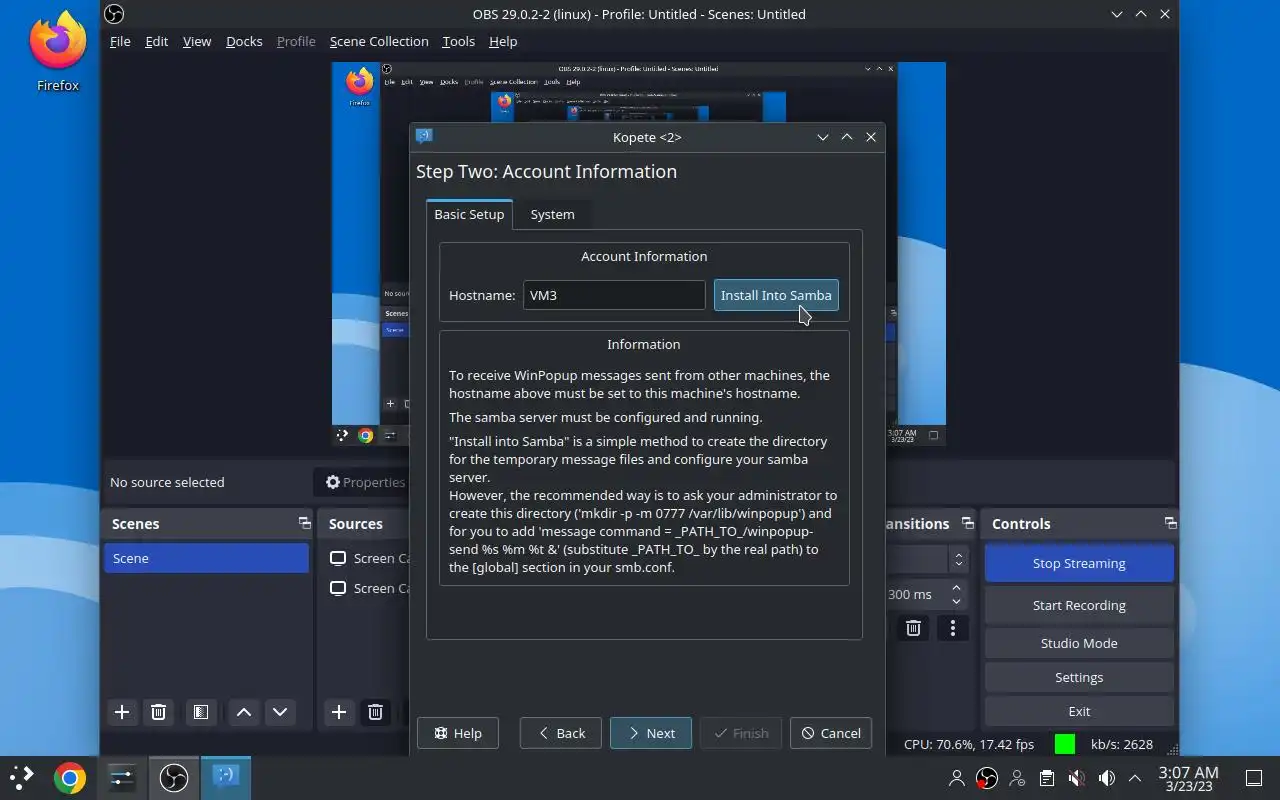Screen dimensions: 1280x800
Task: Open System Settings from the taskbar
Action: tap(122, 777)
